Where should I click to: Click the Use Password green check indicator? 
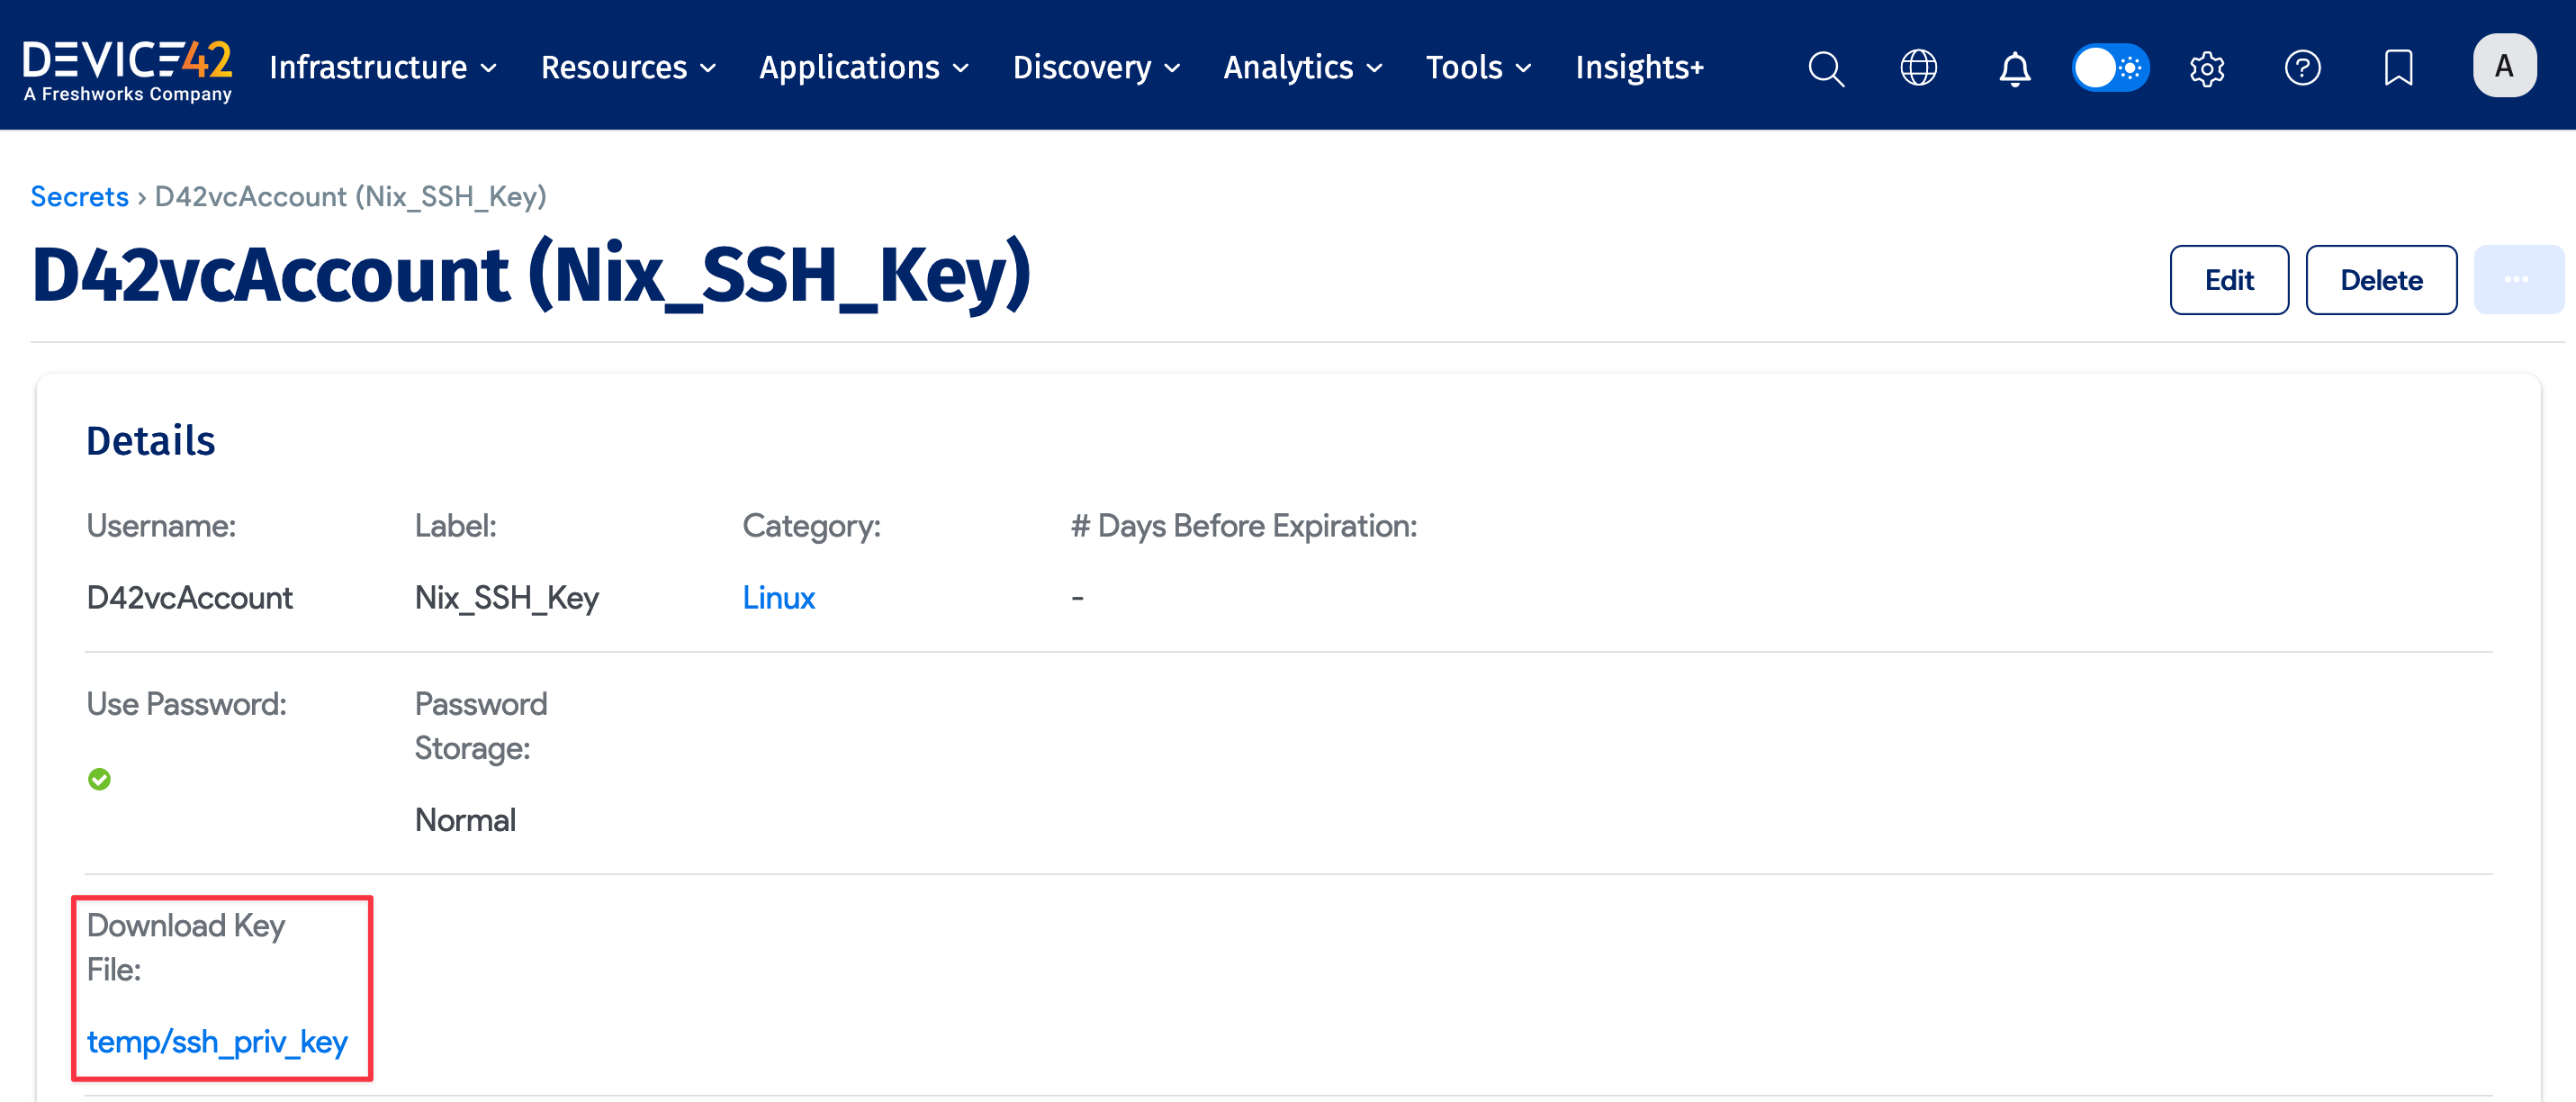click(99, 779)
